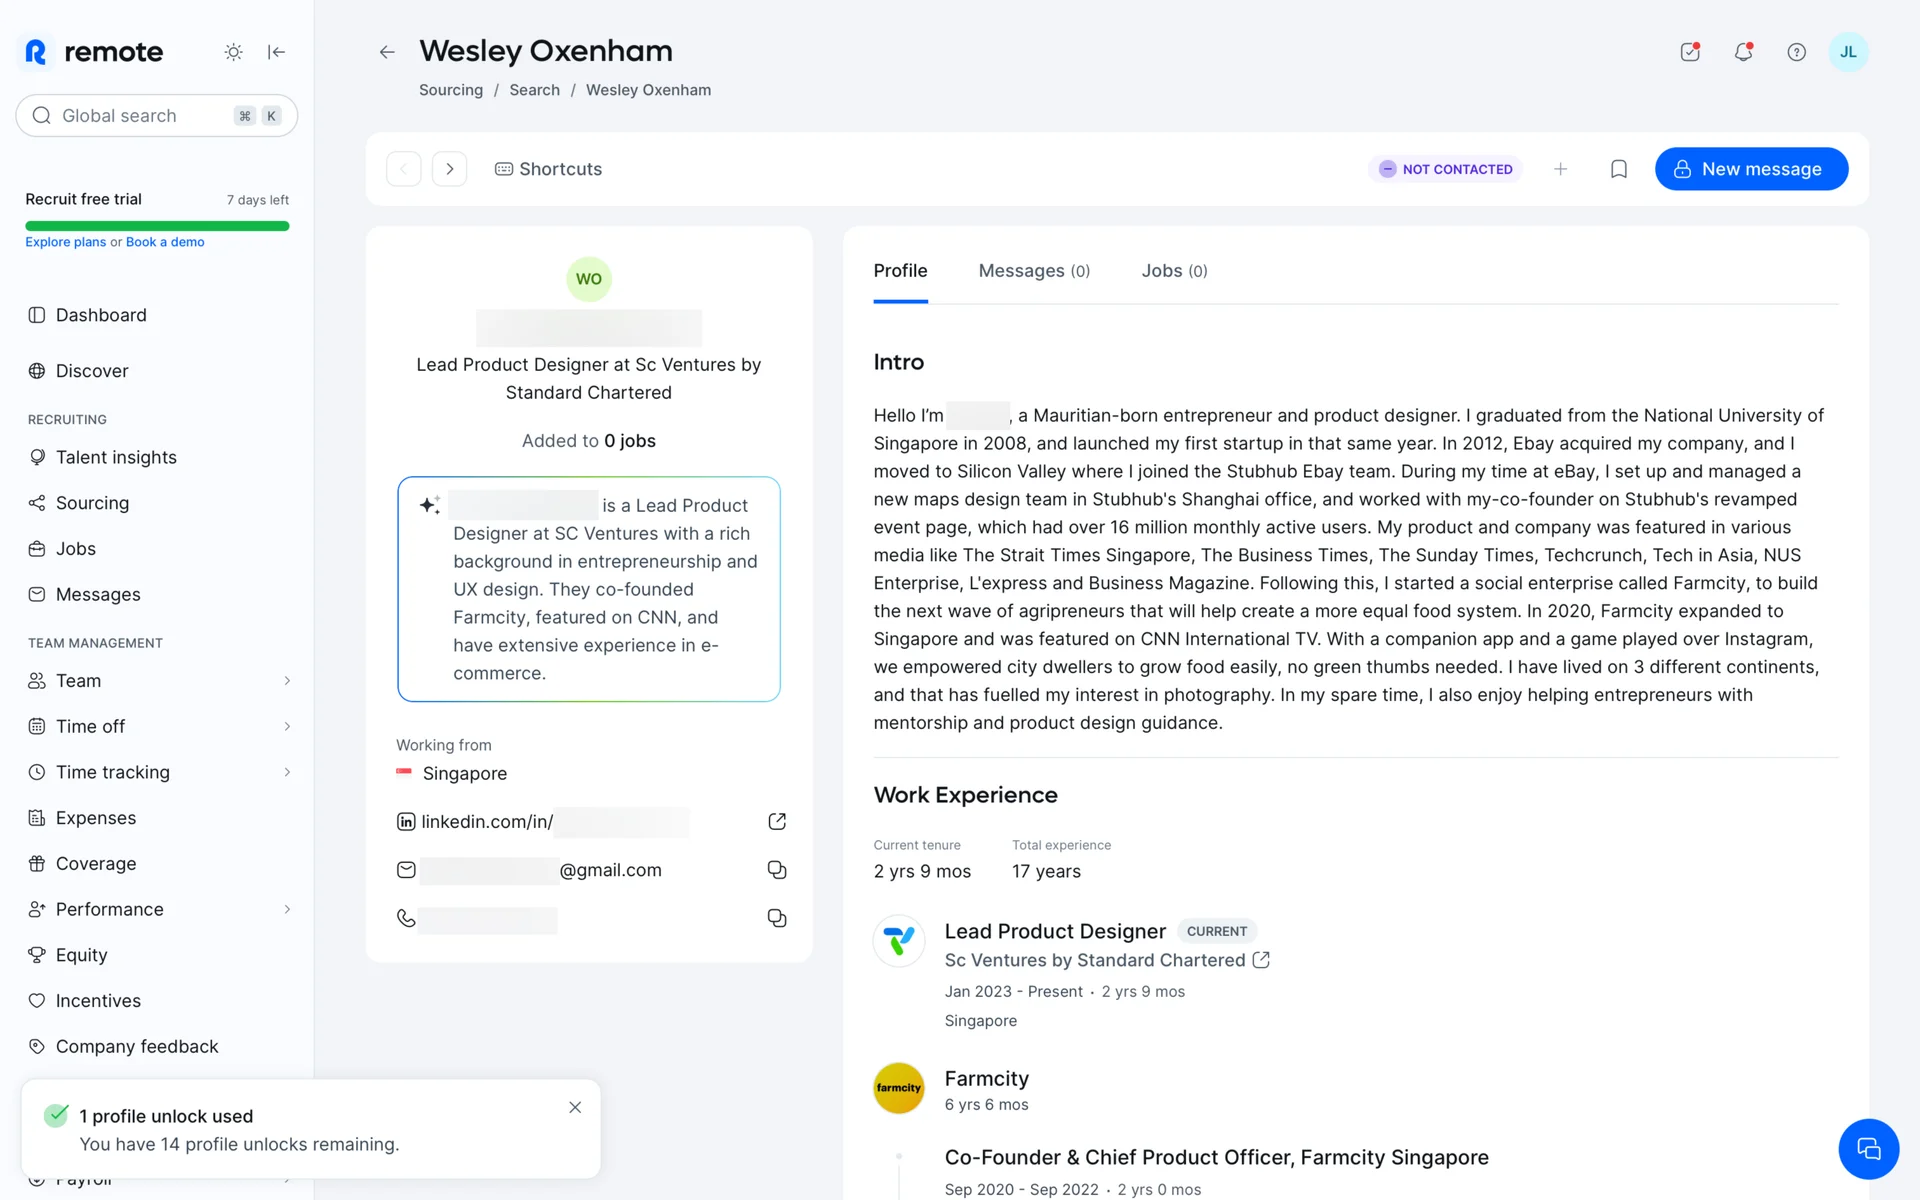
Task: Collapse the sidebar with the arrow icon
Action: pyautogui.click(x=277, y=52)
